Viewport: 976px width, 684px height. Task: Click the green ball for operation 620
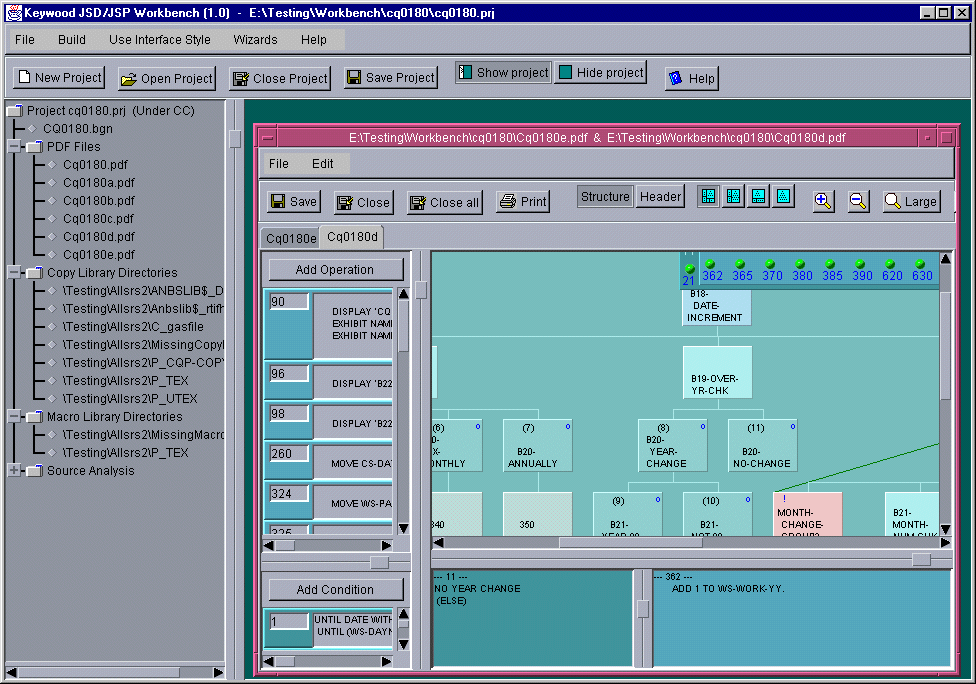pos(890,264)
